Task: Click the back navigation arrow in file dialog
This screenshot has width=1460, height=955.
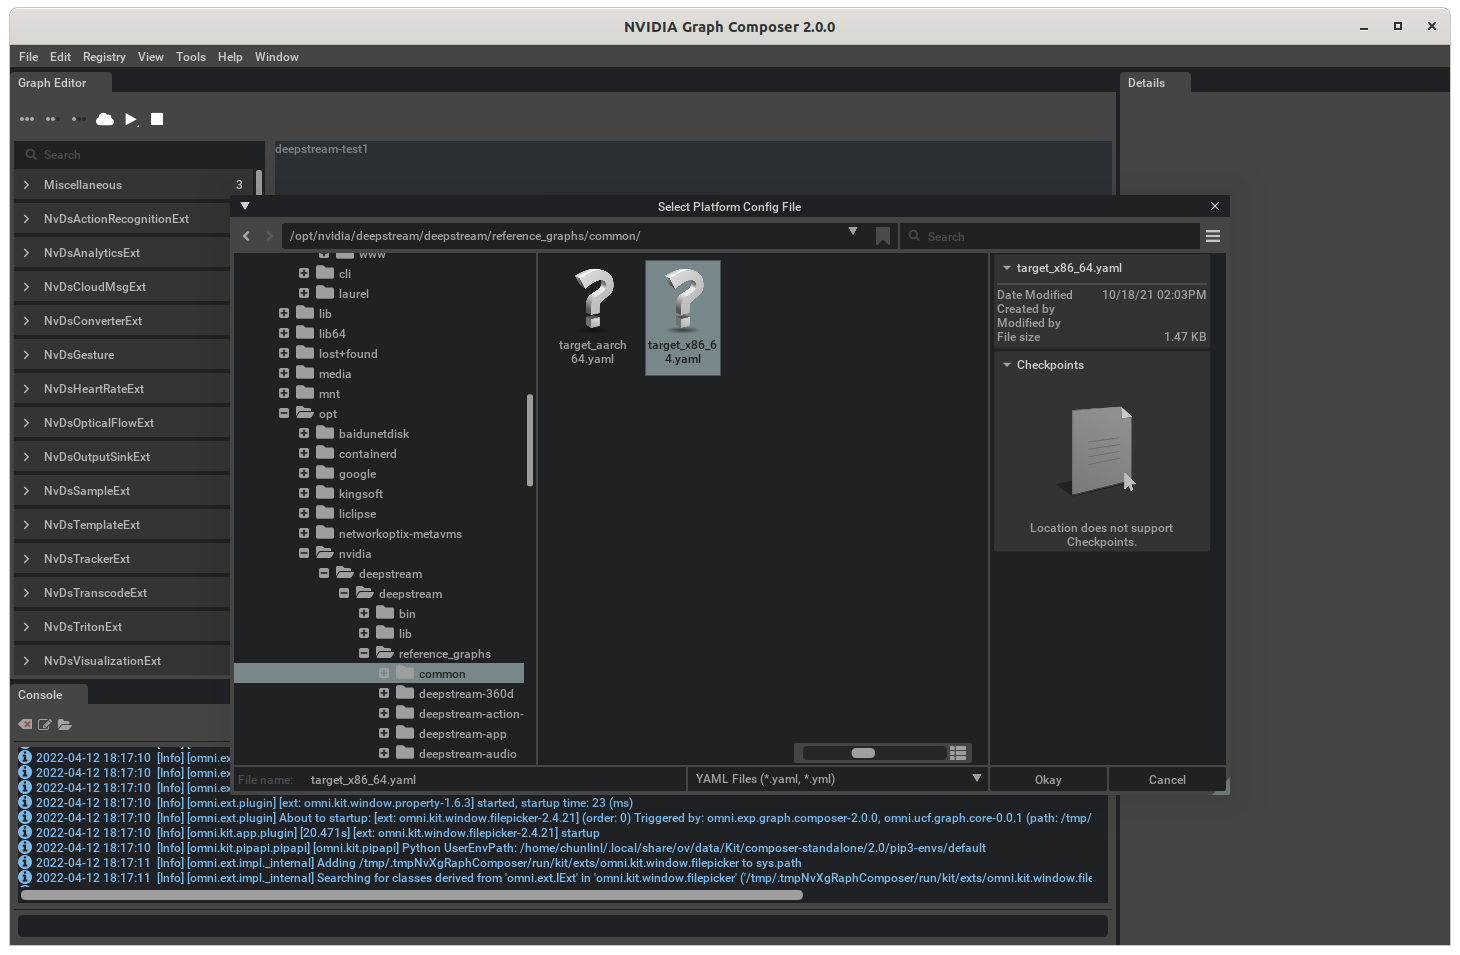Action: [246, 236]
